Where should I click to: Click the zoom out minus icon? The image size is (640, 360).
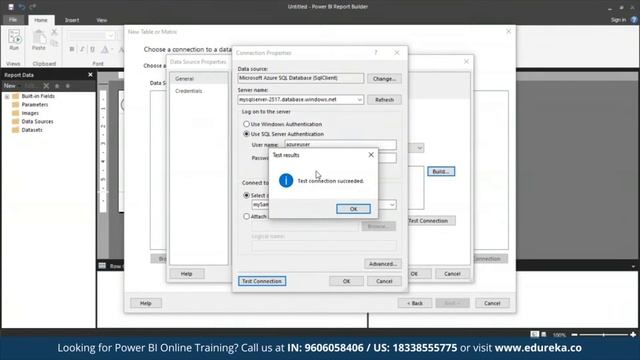(574, 335)
